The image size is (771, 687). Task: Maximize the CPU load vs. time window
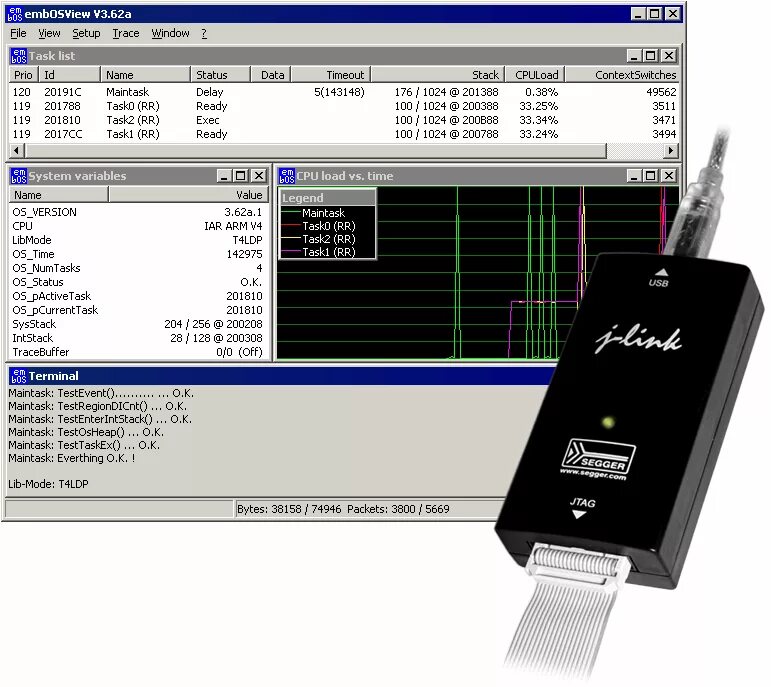click(x=651, y=176)
